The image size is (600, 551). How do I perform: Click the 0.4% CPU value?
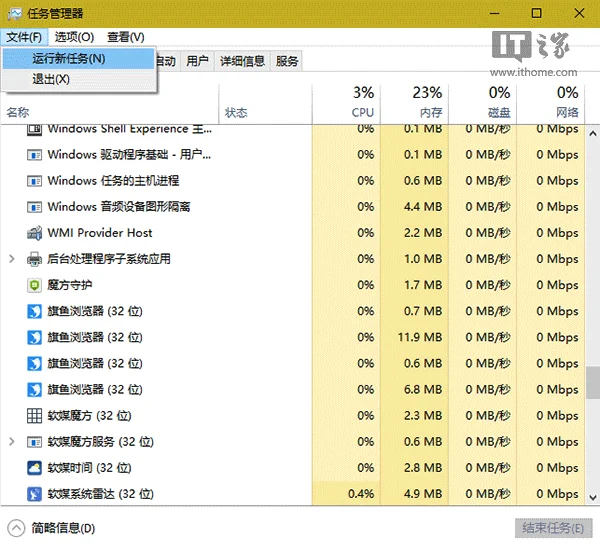pos(361,494)
